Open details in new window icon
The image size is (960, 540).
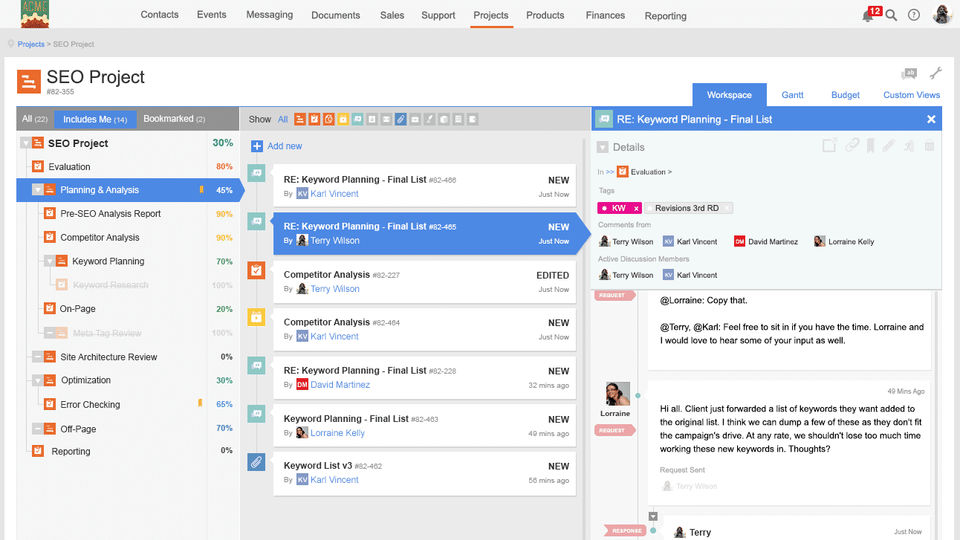click(x=829, y=146)
